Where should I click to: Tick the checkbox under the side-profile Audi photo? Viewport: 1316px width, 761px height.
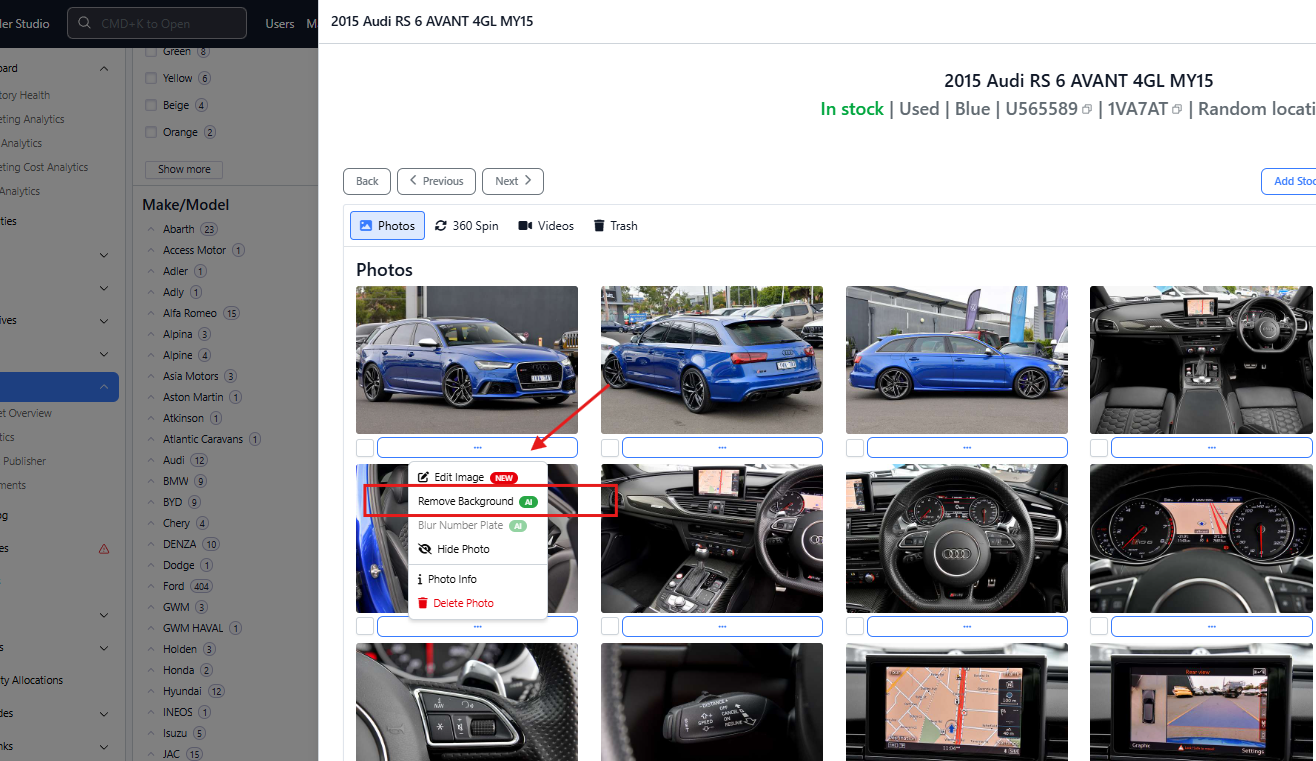pyautogui.click(x=855, y=448)
